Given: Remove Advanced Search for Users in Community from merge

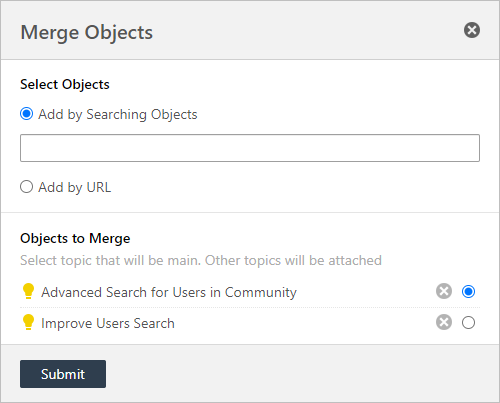Looking at the screenshot, I should coord(444,291).
